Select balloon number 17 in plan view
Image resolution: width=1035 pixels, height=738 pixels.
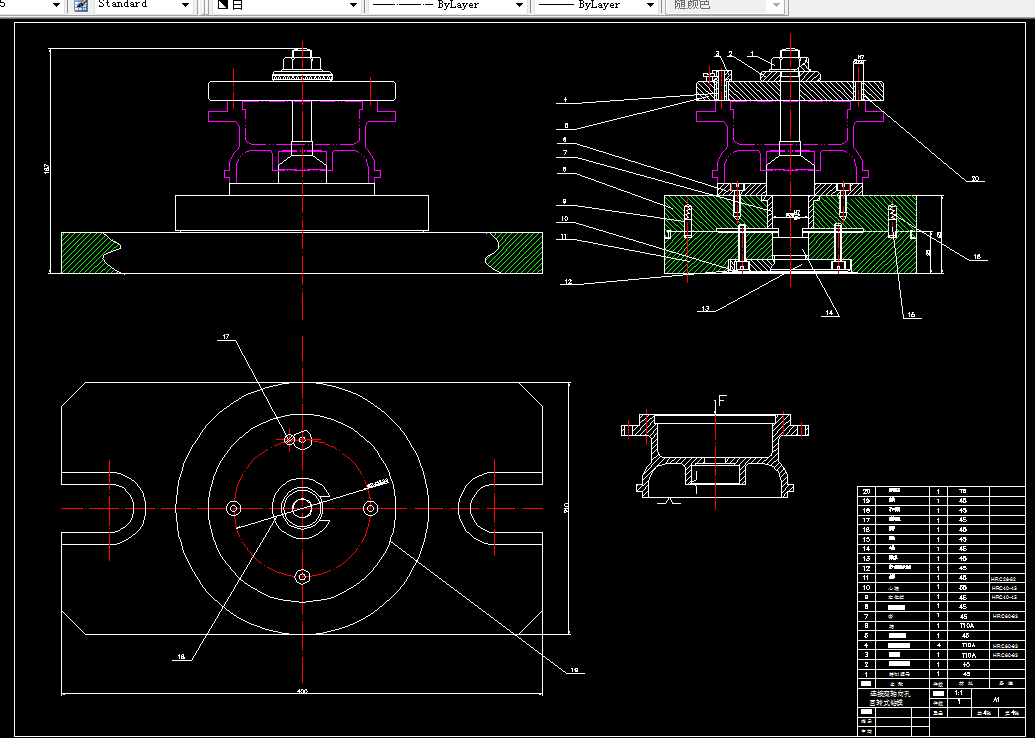pyautogui.click(x=226, y=337)
